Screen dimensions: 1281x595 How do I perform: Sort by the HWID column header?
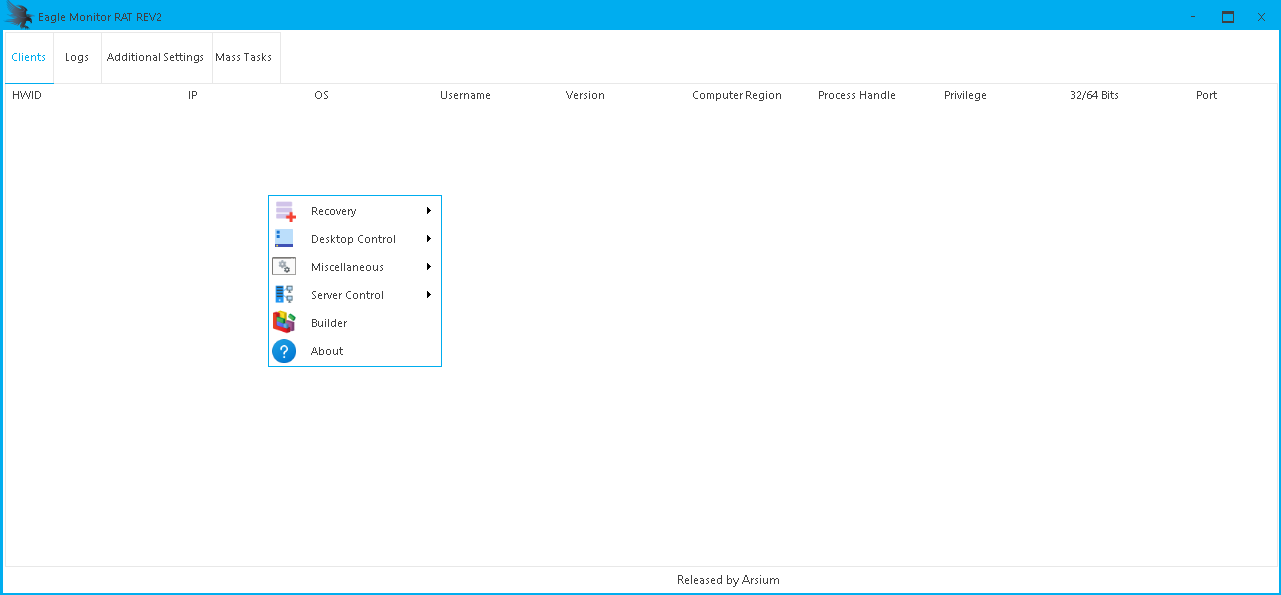[x=26, y=96]
